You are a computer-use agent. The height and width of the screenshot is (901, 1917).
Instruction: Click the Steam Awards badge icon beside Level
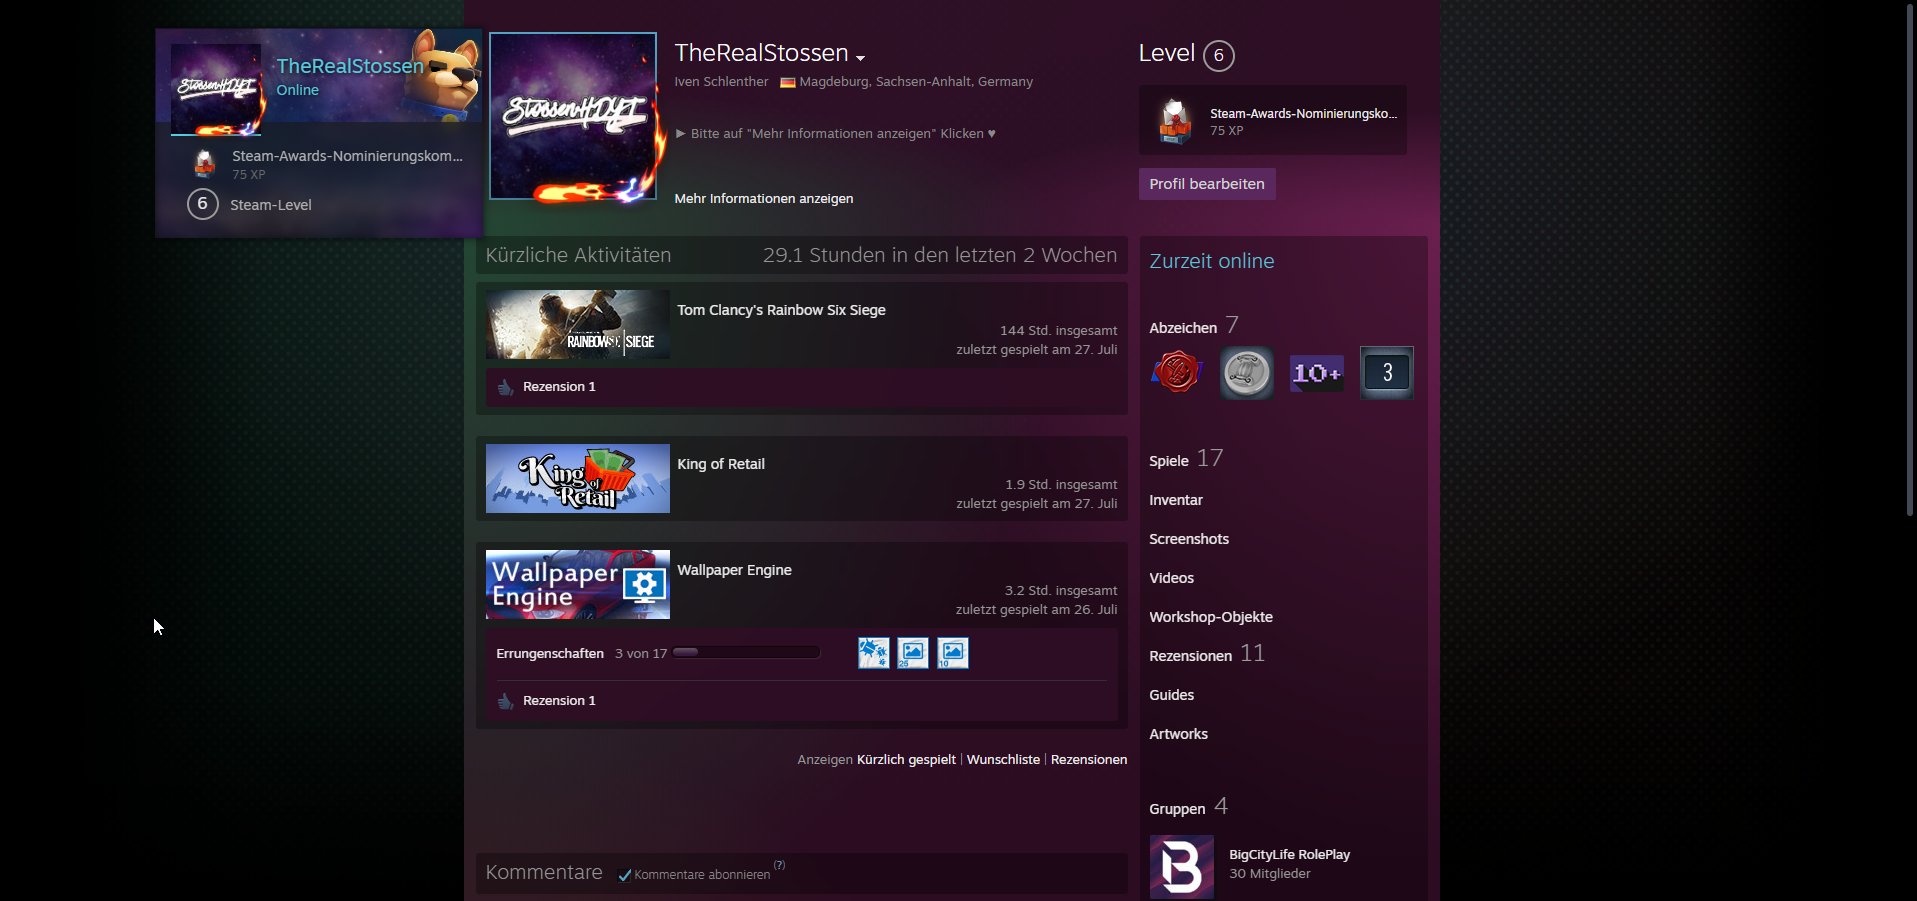1175,121
